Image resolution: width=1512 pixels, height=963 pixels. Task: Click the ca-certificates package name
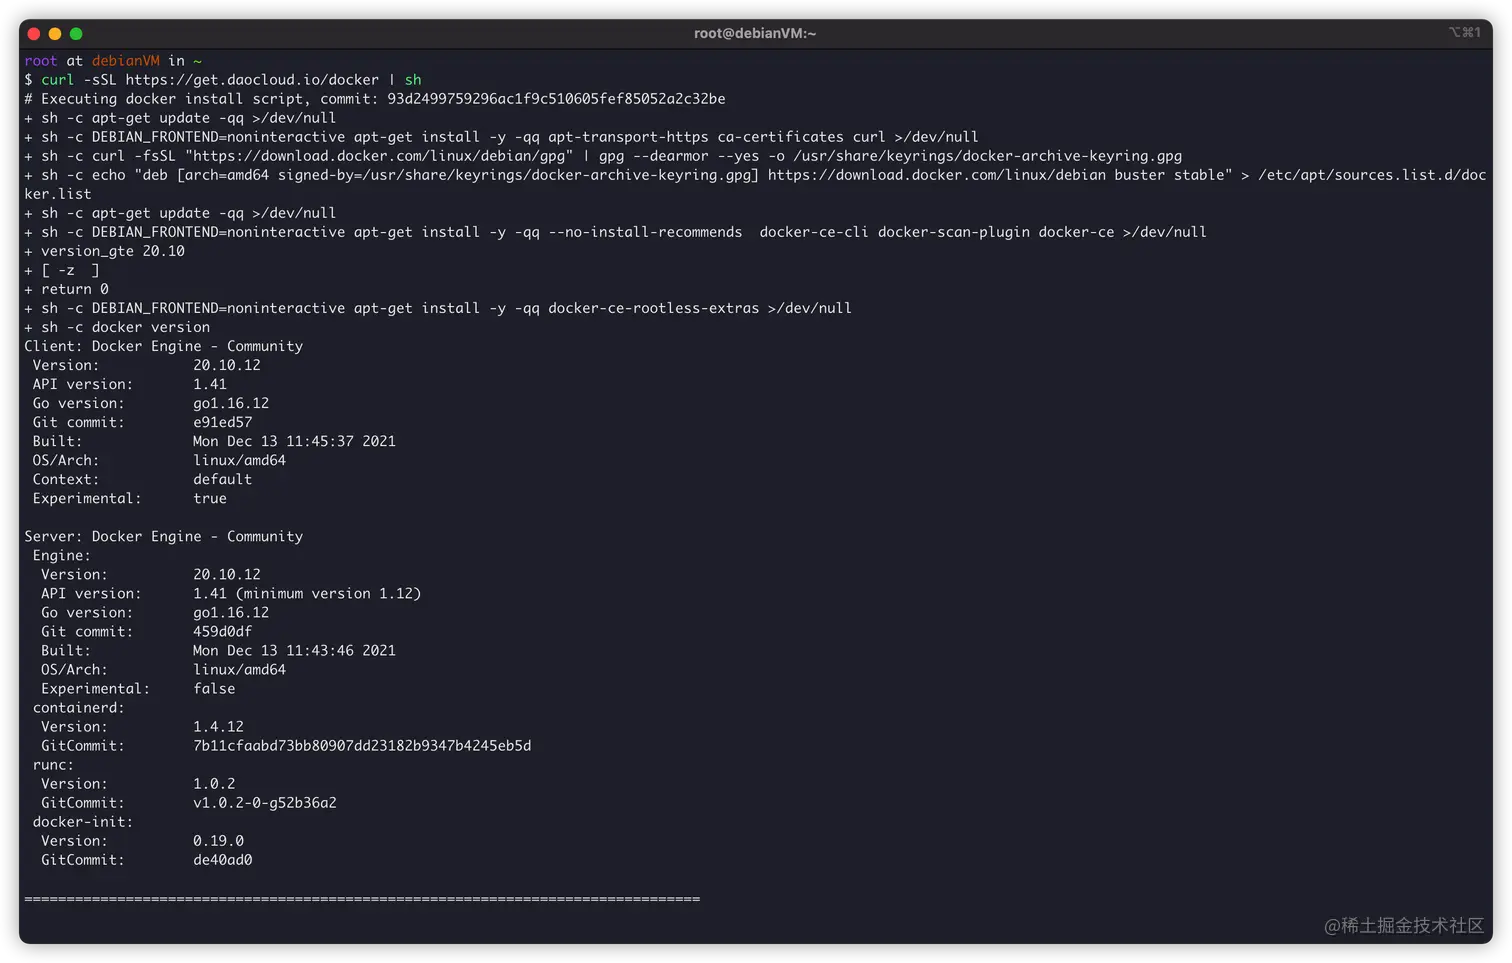(780, 137)
